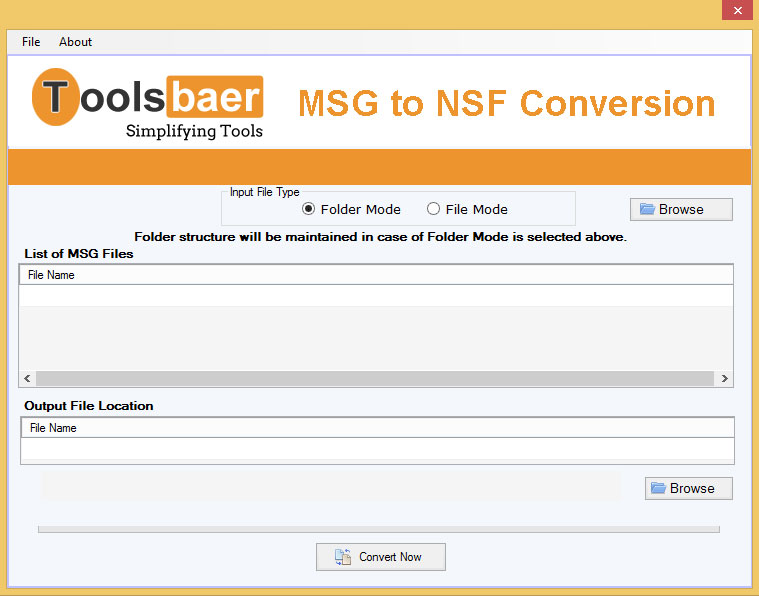Open the About menu
759x596 pixels.
point(75,42)
